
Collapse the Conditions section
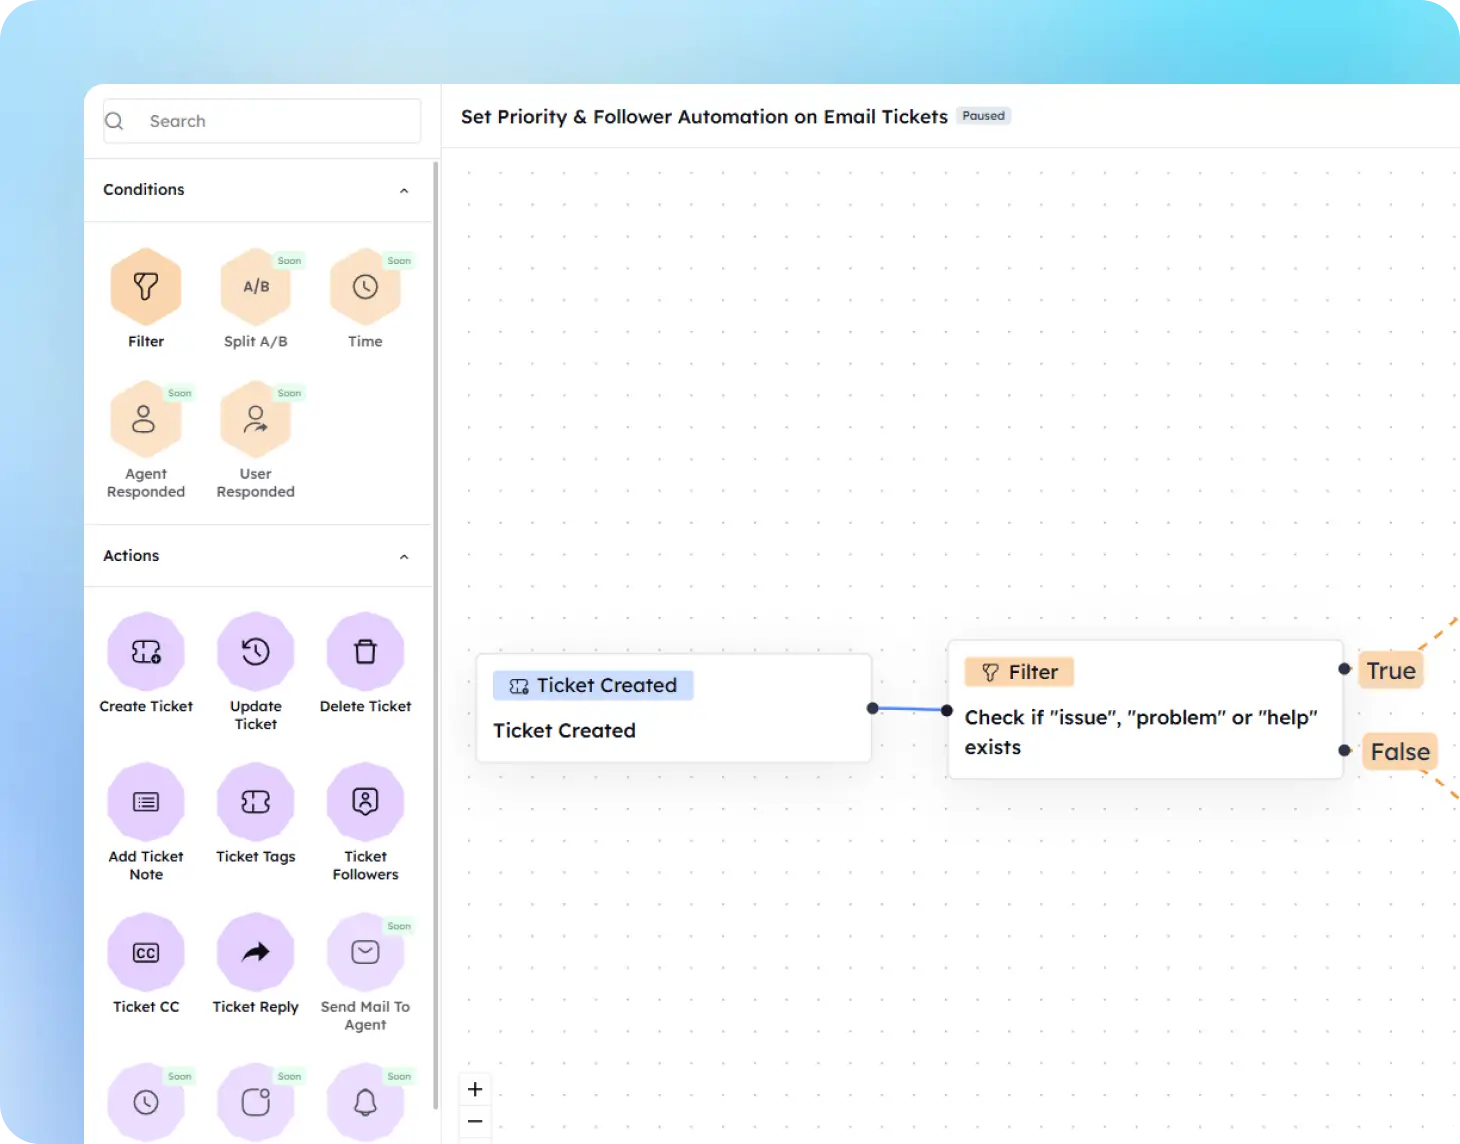(404, 190)
